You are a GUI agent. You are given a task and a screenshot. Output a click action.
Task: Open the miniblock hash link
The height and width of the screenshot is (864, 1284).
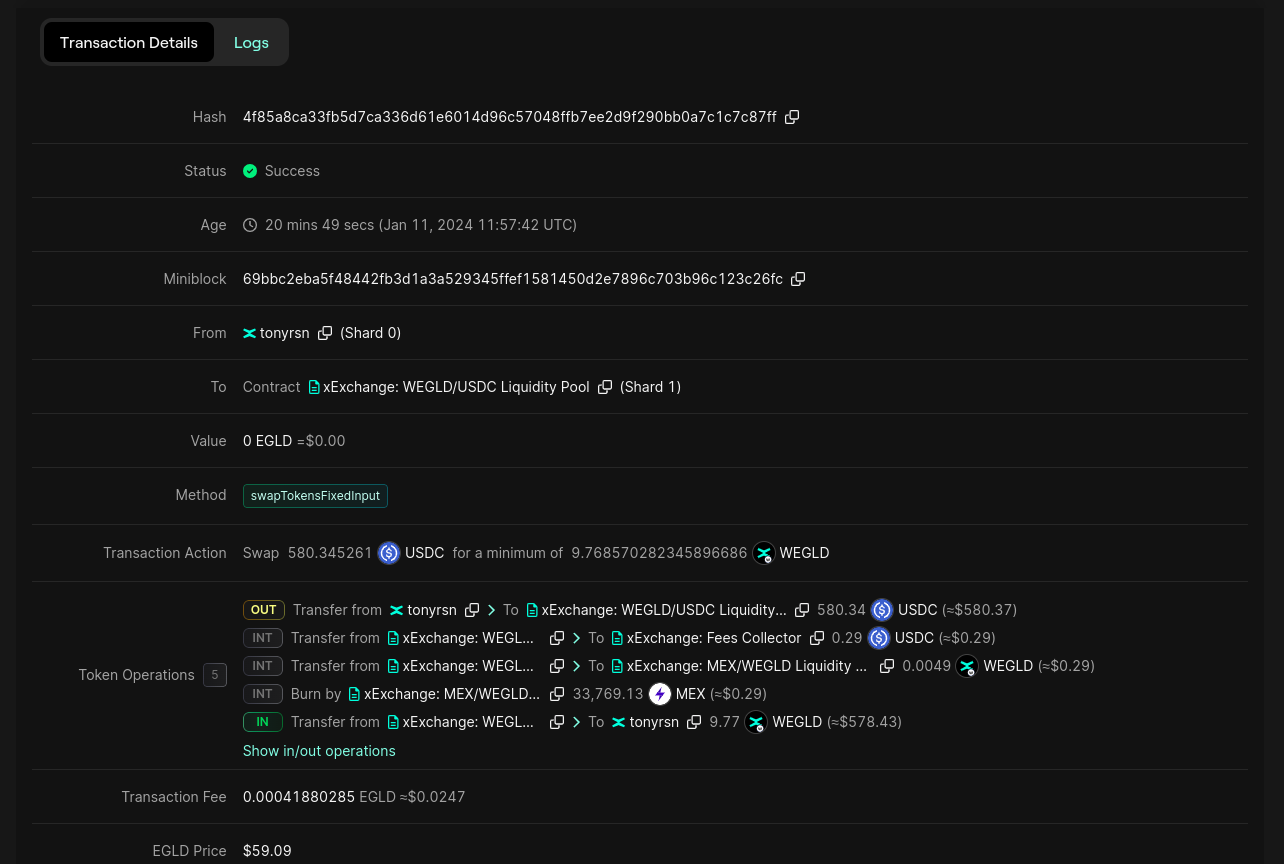click(512, 279)
